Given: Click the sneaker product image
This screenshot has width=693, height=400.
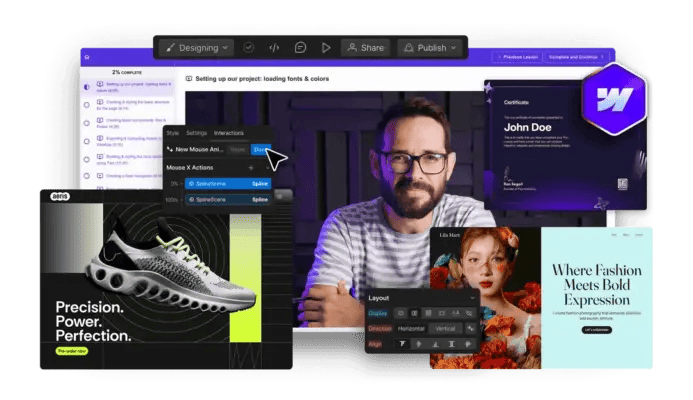Looking at the screenshot, I should 171,263.
